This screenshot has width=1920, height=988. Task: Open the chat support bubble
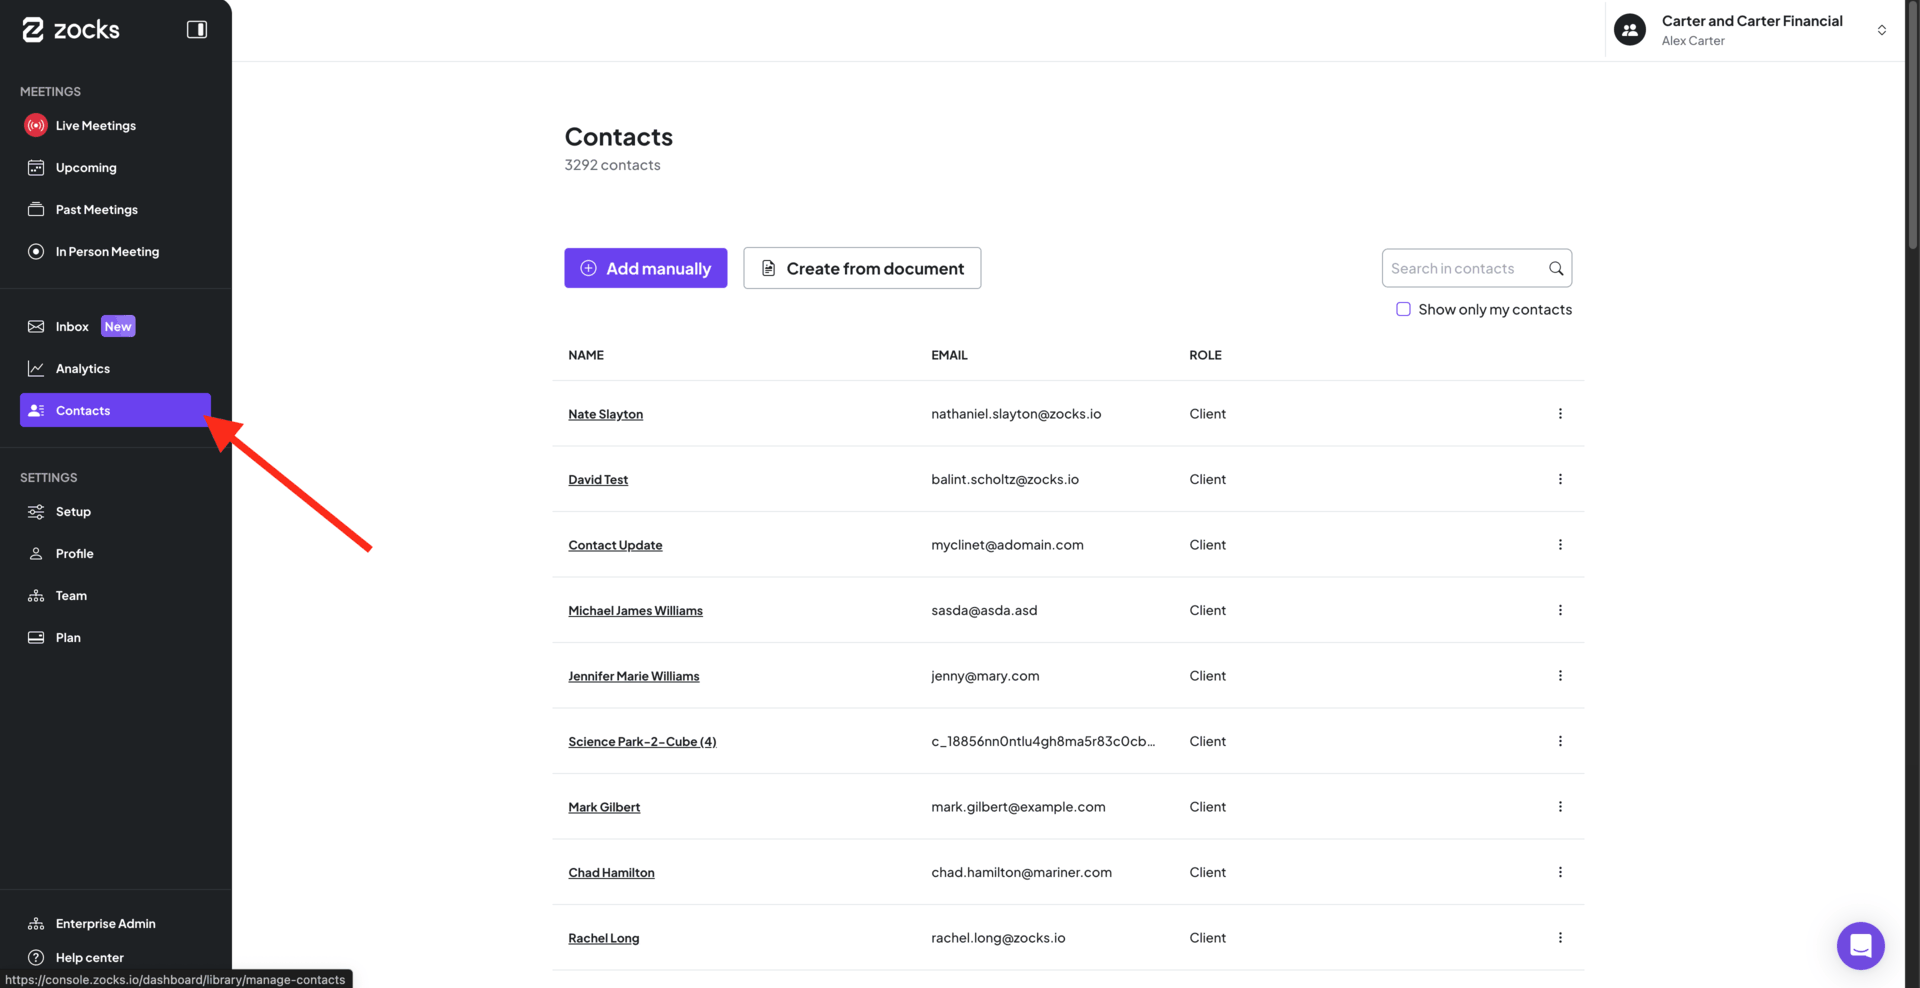click(x=1860, y=945)
